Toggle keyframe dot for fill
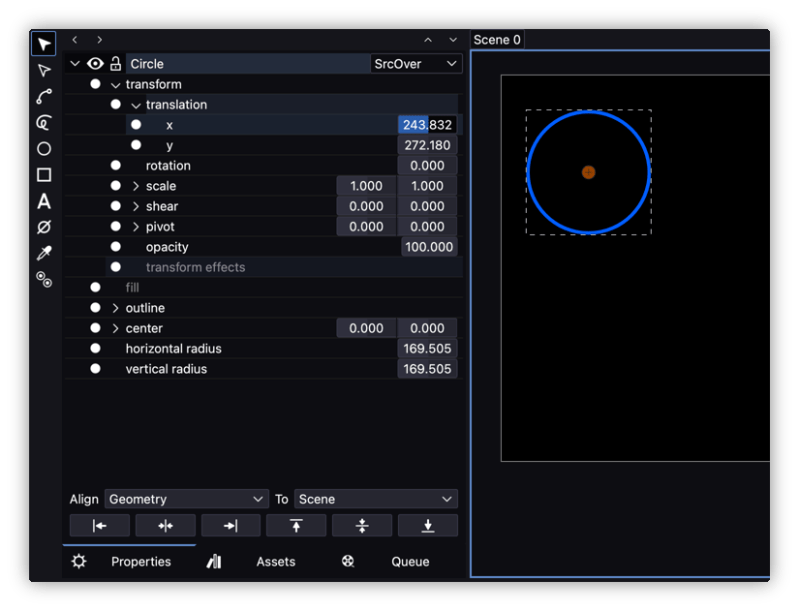The width and height of the screenshot is (799, 611). [95, 287]
